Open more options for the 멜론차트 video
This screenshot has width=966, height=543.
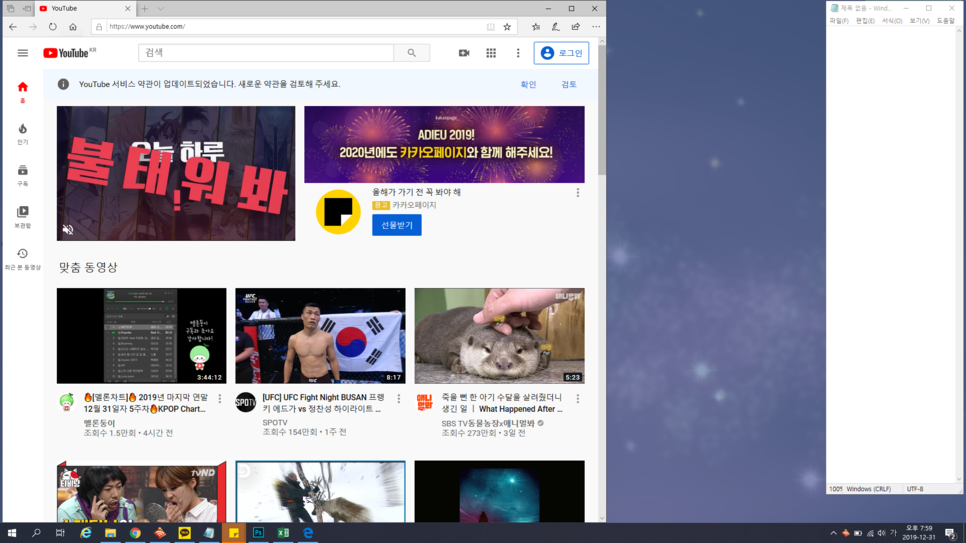pyautogui.click(x=220, y=399)
